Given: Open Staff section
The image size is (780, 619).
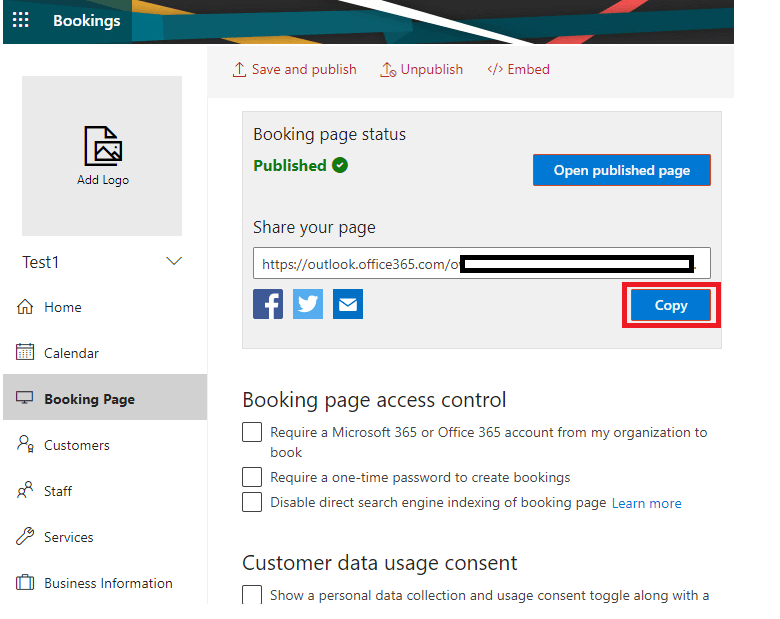Looking at the screenshot, I should [x=105, y=491].
